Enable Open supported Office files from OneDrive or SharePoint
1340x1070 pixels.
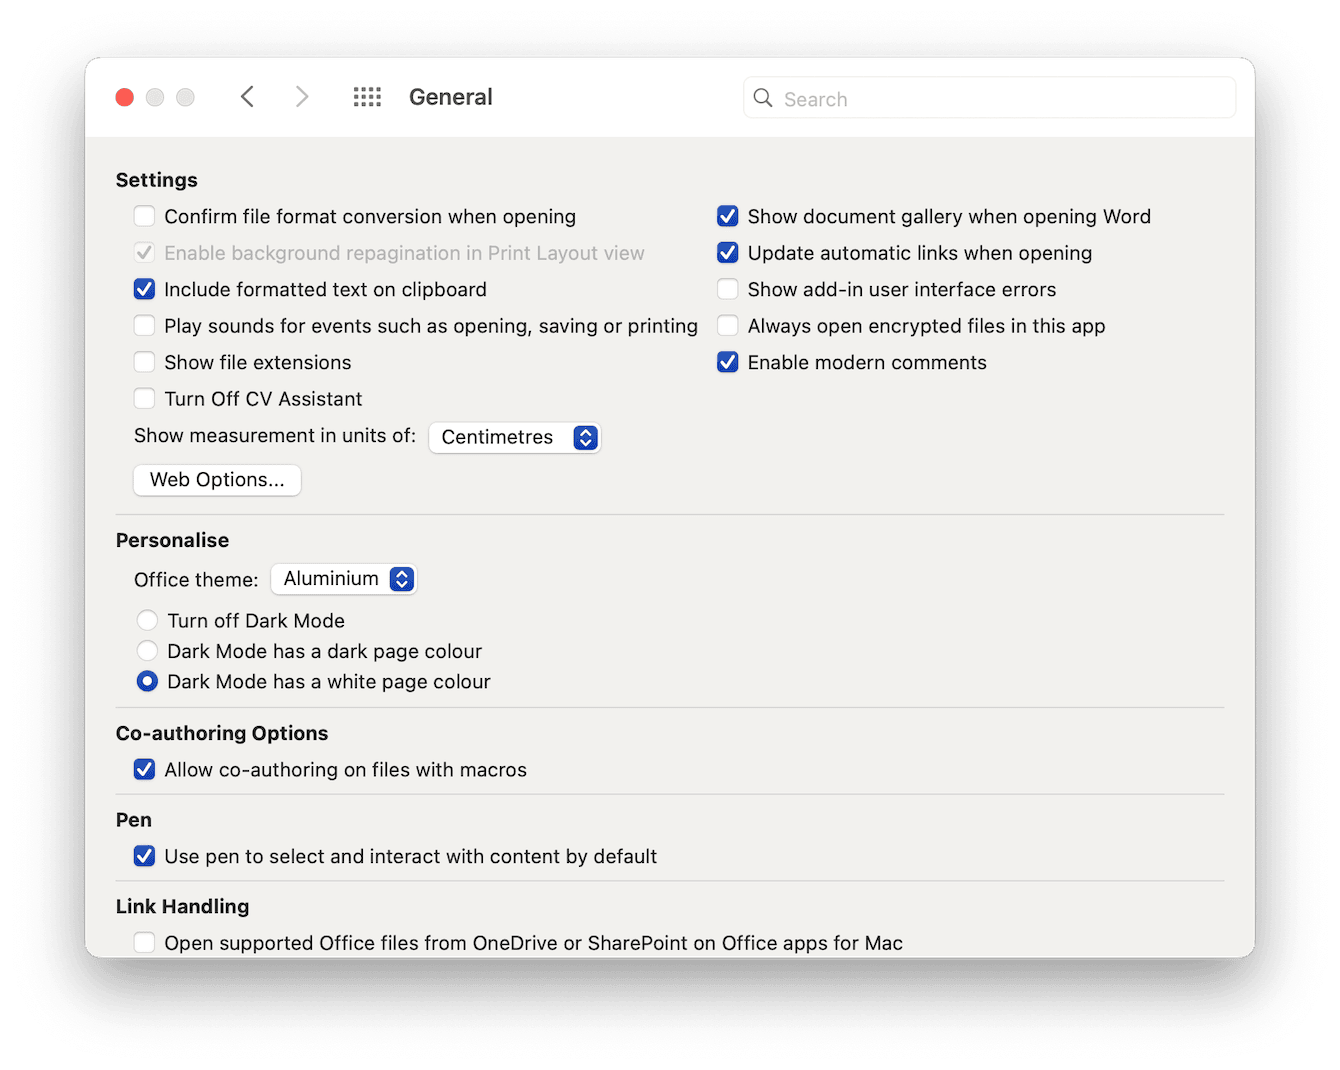pyautogui.click(x=144, y=942)
